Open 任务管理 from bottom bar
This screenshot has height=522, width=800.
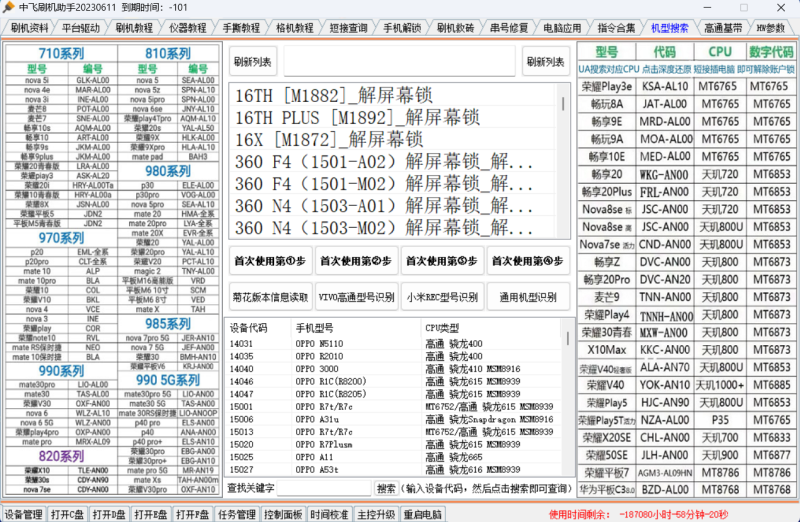pos(237,514)
